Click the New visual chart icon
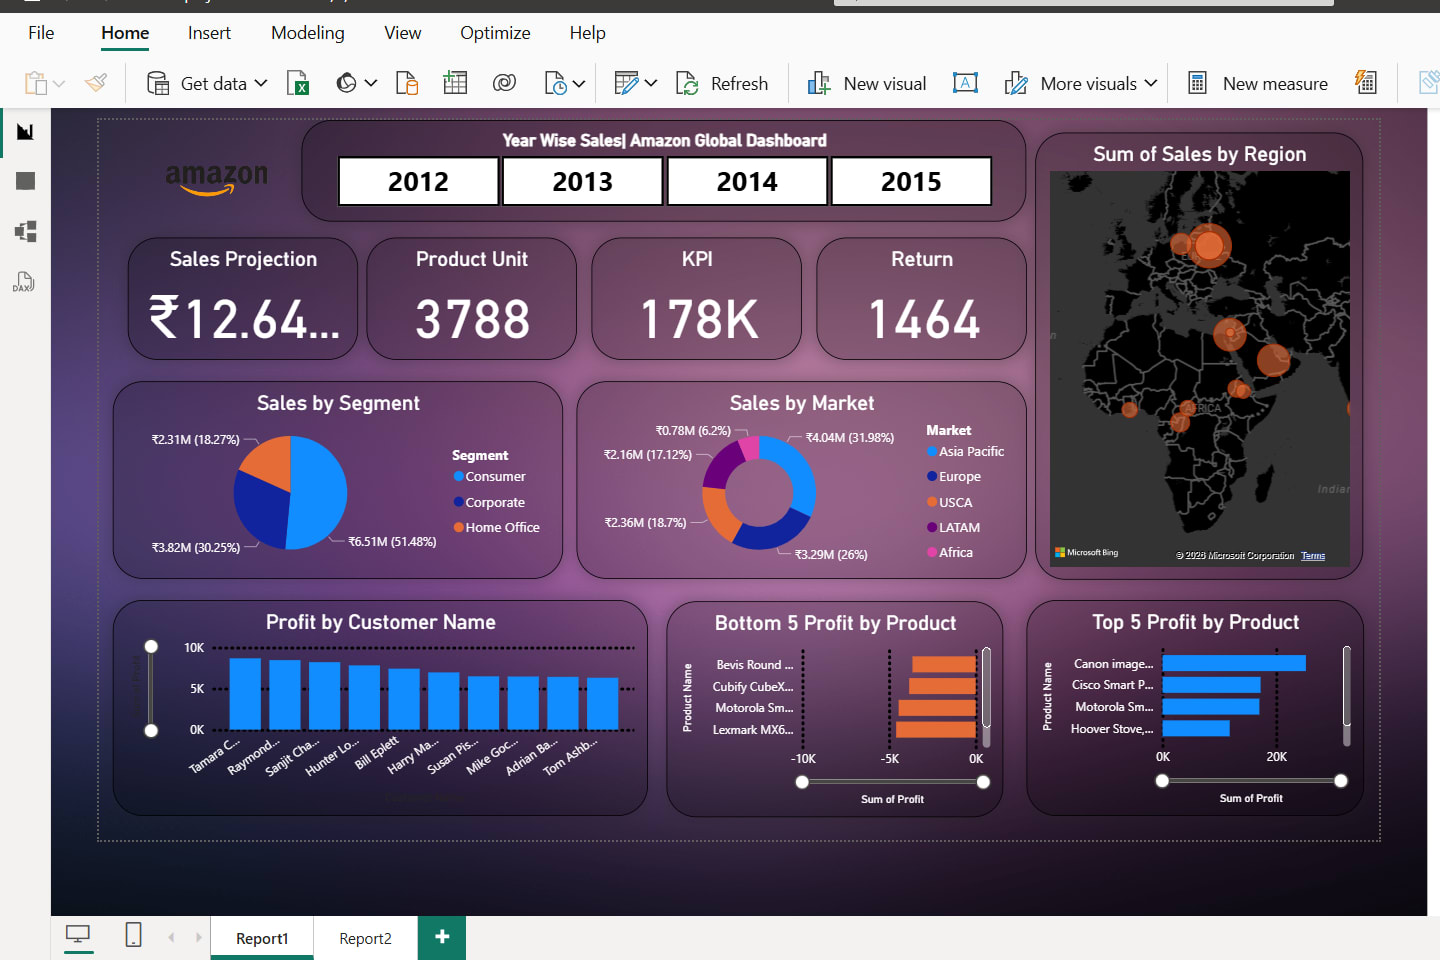This screenshot has width=1440, height=960. (819, 83)
